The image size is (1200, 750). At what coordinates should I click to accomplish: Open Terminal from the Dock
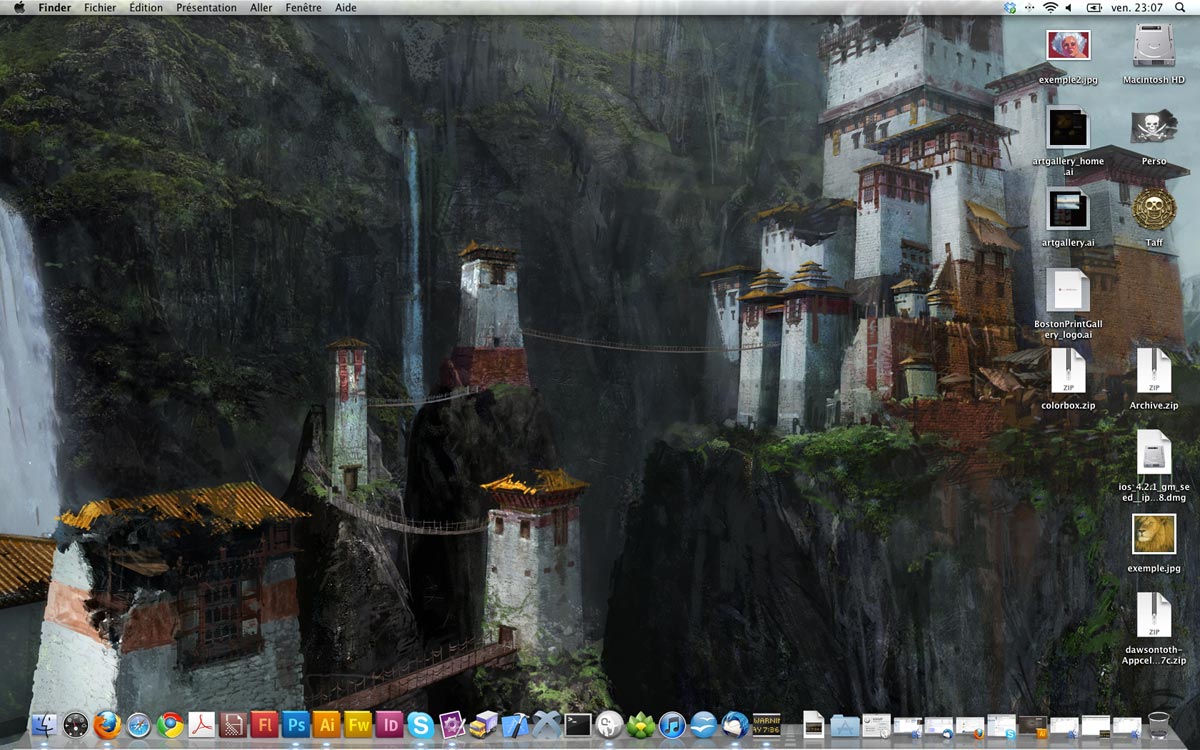click(x=577, y=725)
